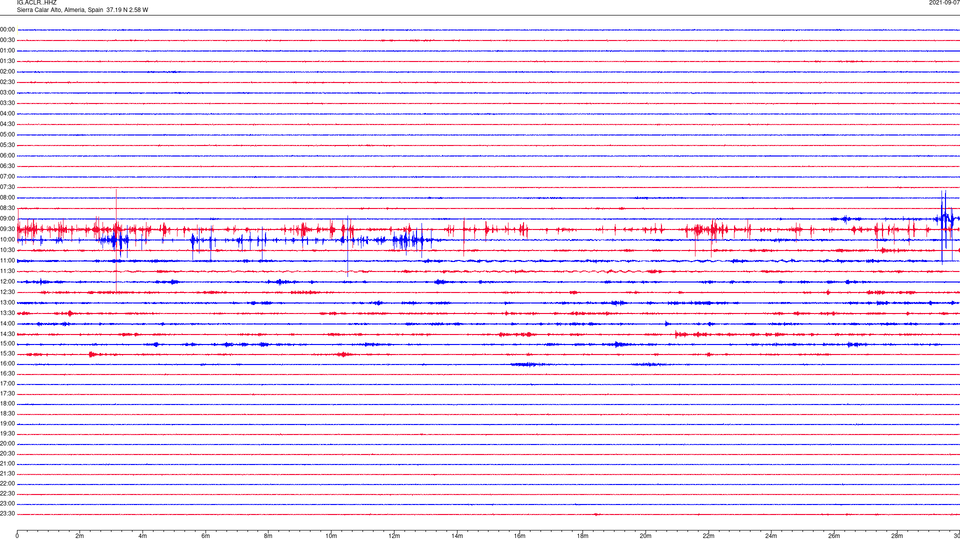The height and width of the screenshot is (540, 960).
Task: Select the 8m axis tick label
Action: coord(268,536)
